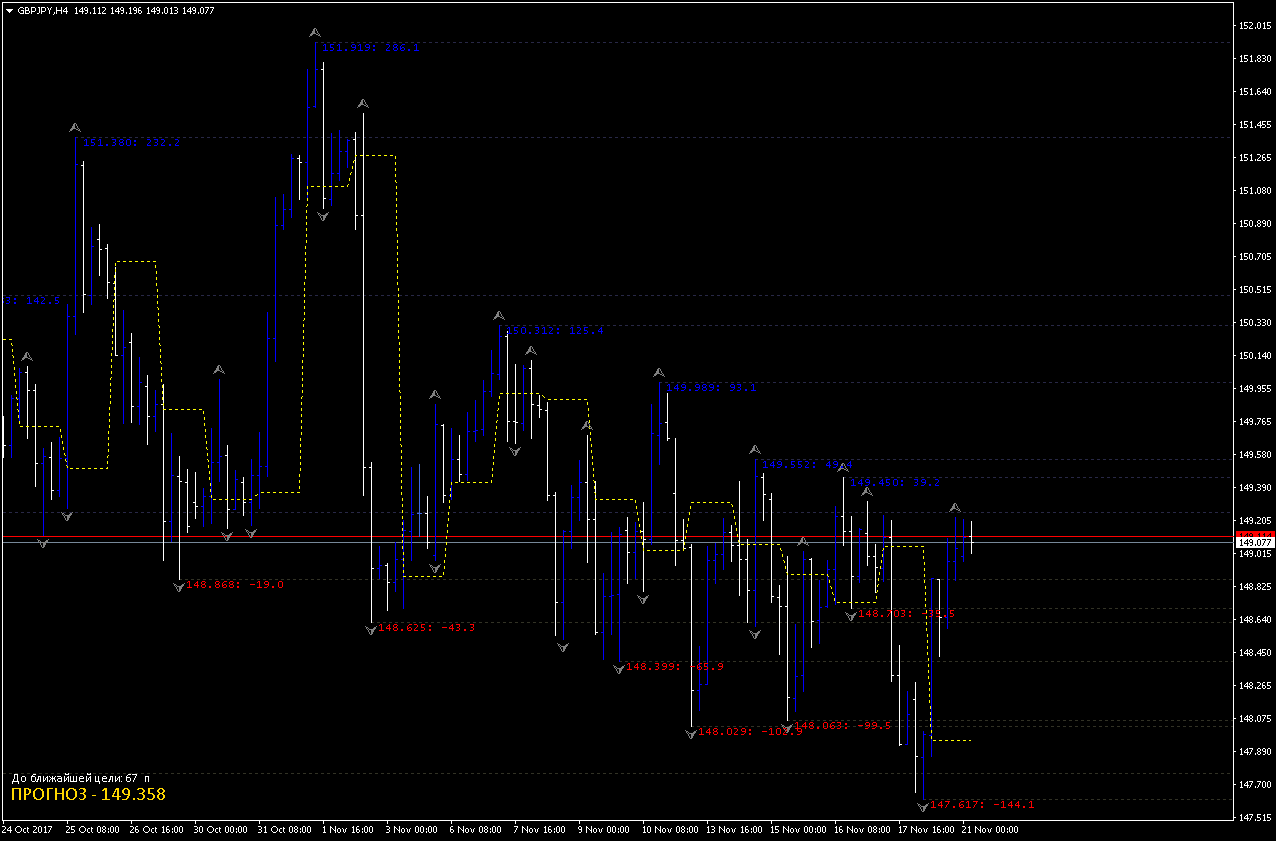The image size is (1276, 841).
Task: Click the 149.955 value on the price scale
Action: [x=1254, y=388]
